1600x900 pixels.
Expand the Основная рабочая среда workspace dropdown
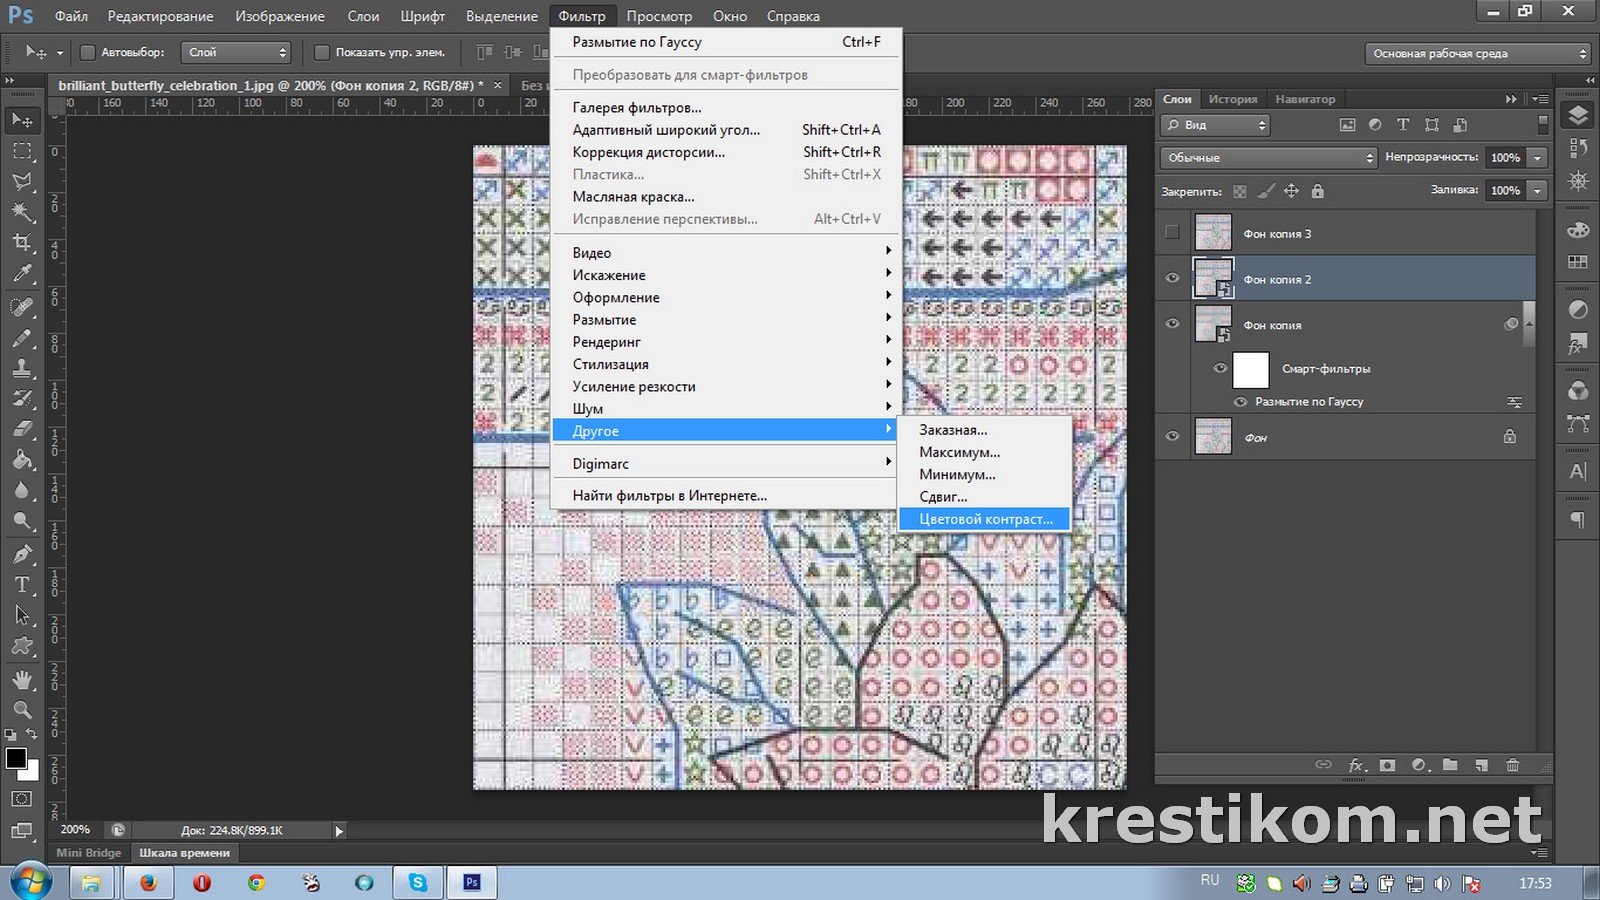pyautogui.click(x=1478, y=54)
